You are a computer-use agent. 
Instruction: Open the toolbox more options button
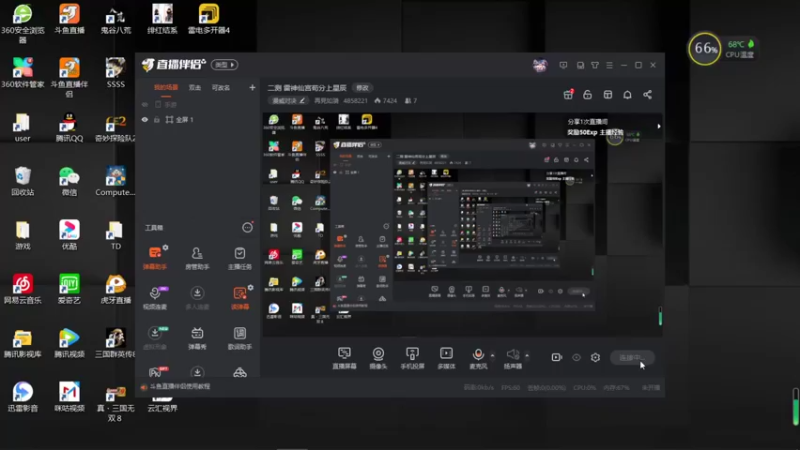click(247, 228)
